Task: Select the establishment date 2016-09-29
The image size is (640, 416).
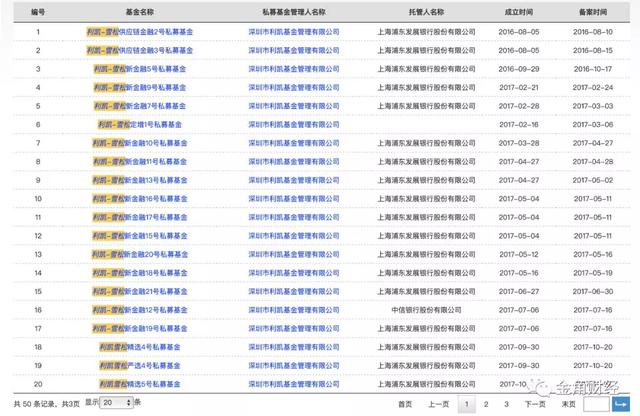Action: [519, 69]
